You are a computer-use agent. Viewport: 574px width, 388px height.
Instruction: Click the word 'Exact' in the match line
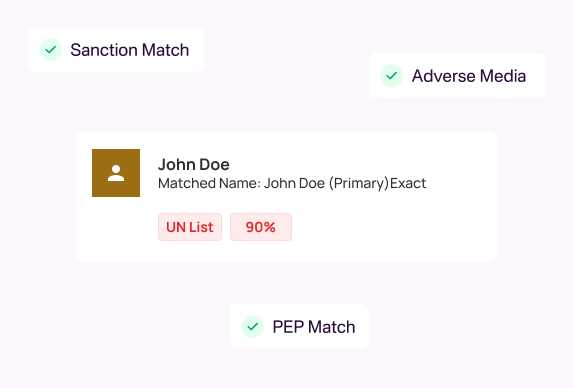tap(408, 183)
